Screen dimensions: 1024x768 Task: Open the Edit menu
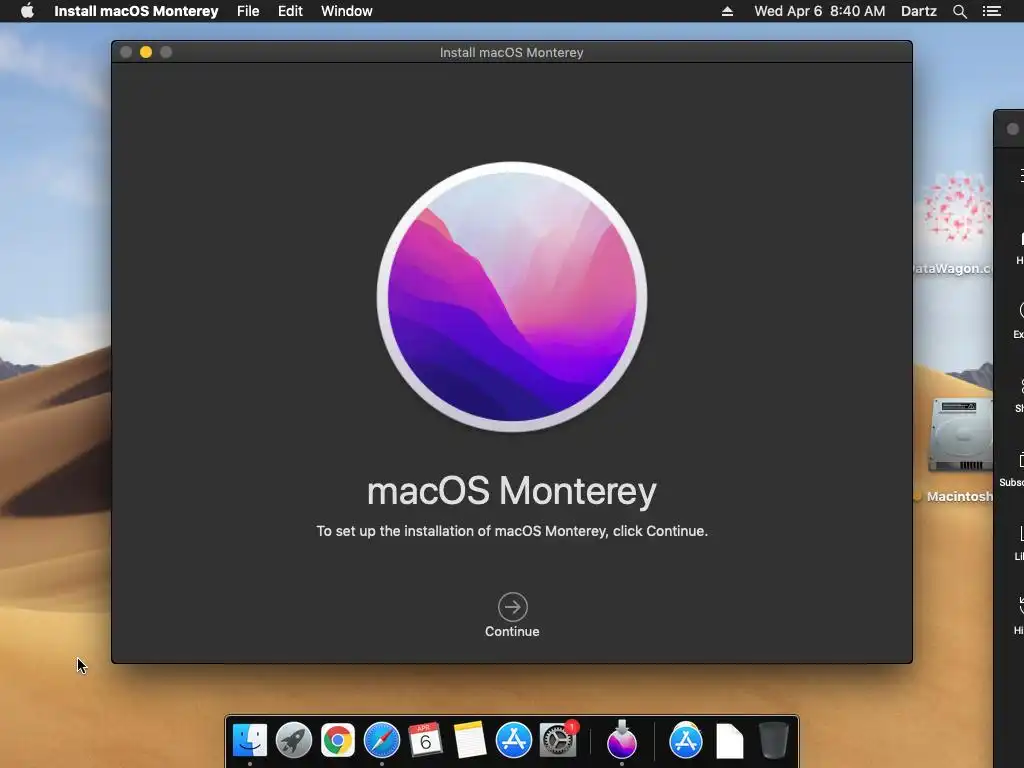click(x=290, y=11)
